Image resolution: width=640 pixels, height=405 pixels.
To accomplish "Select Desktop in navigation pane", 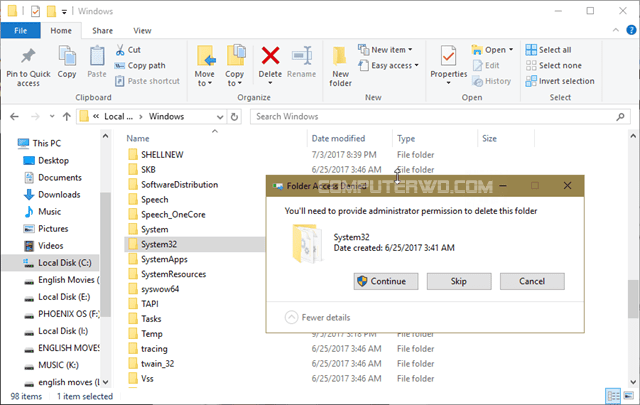I will (x=46, y=160).
